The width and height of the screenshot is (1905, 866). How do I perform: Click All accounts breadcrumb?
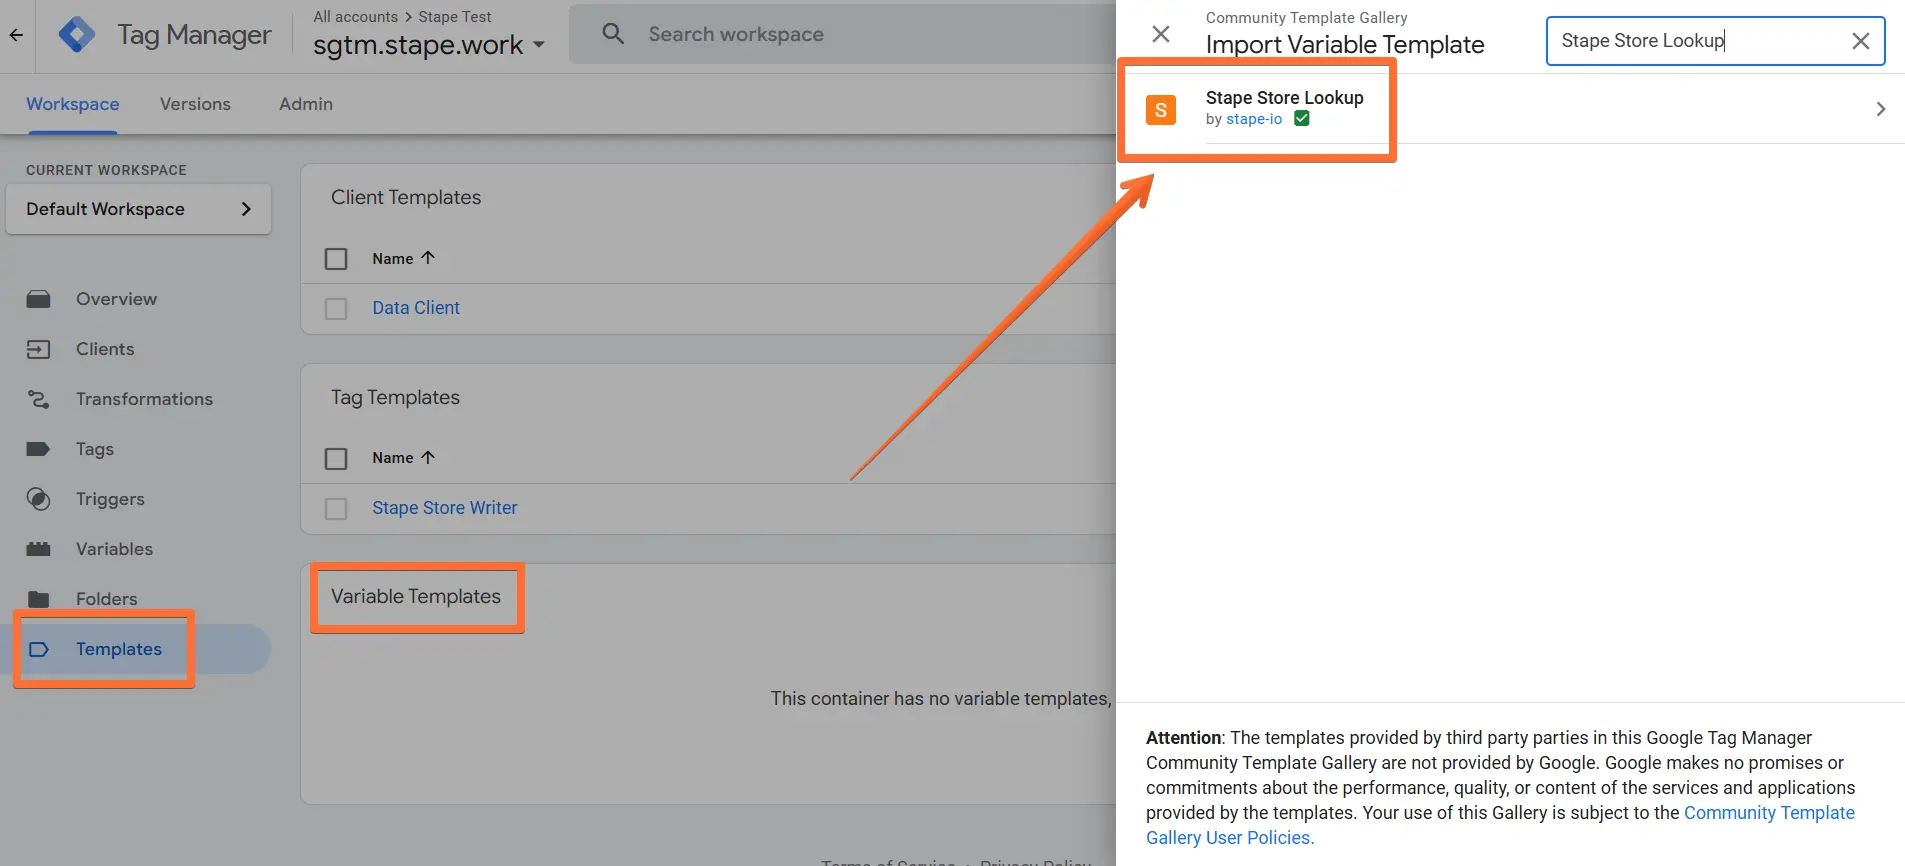355,17
